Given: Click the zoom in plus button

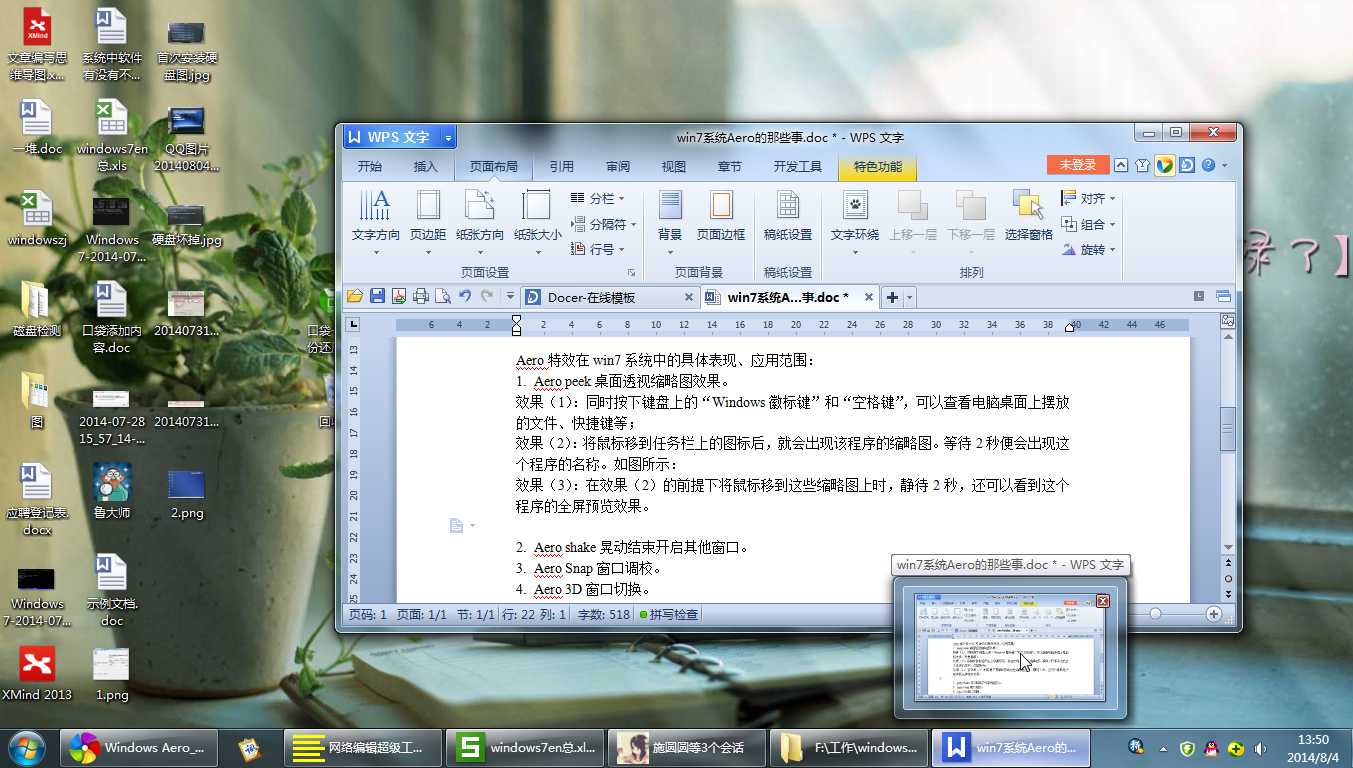Looking at the screenshot, I should tap(1214, 614).
